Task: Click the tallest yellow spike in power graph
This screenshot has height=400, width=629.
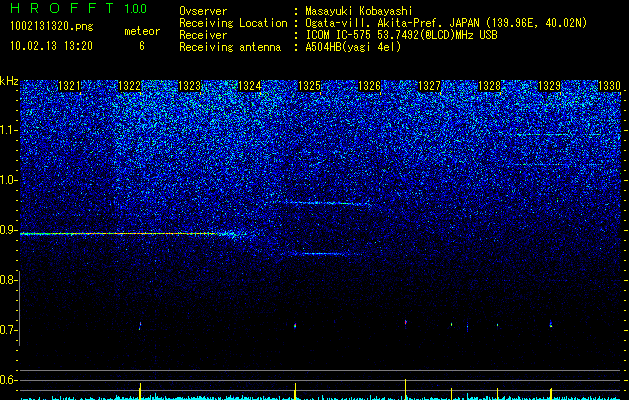Action: (x=406, y=389)
